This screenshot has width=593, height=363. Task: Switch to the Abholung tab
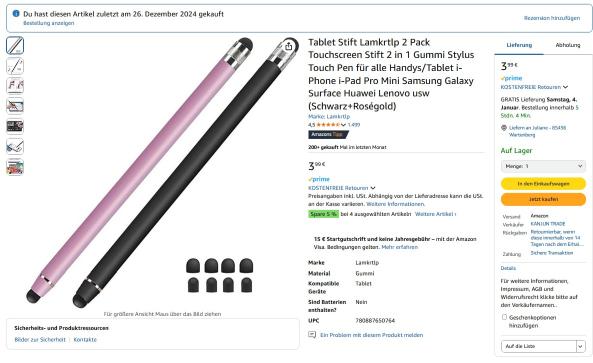[x=568, y=45]
